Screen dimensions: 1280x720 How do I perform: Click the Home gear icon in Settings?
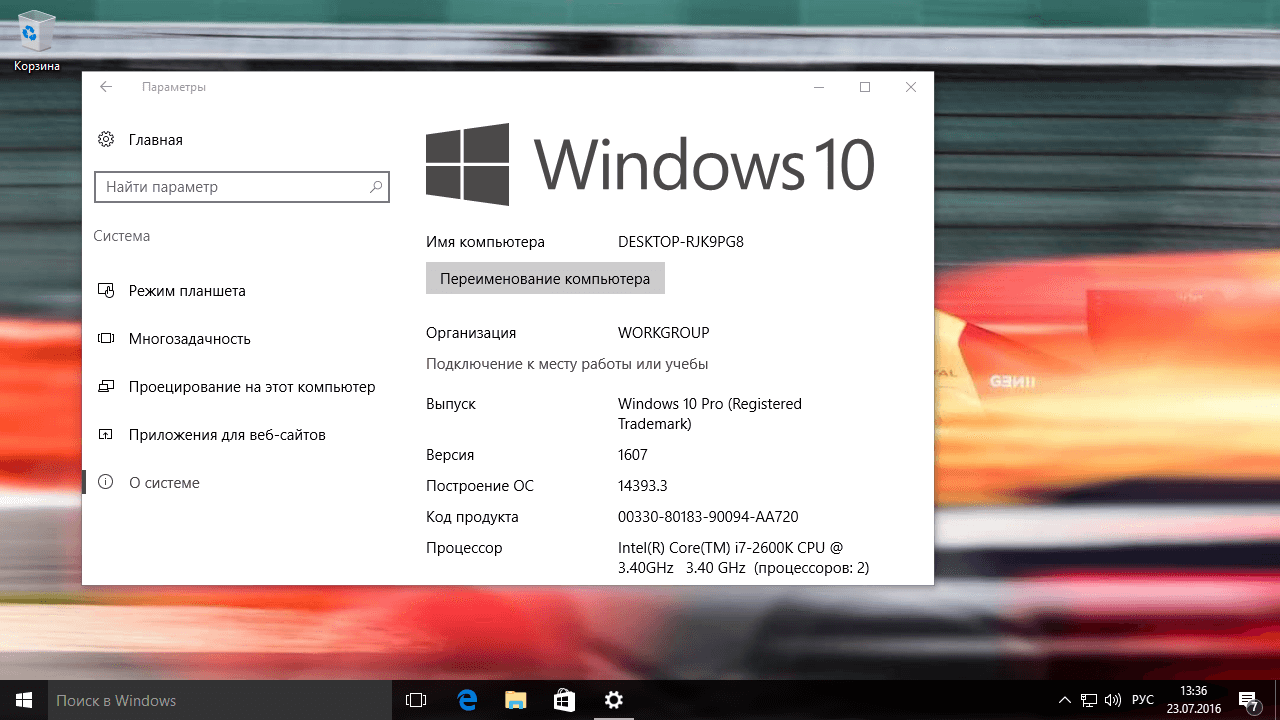(x=106, y=140)
